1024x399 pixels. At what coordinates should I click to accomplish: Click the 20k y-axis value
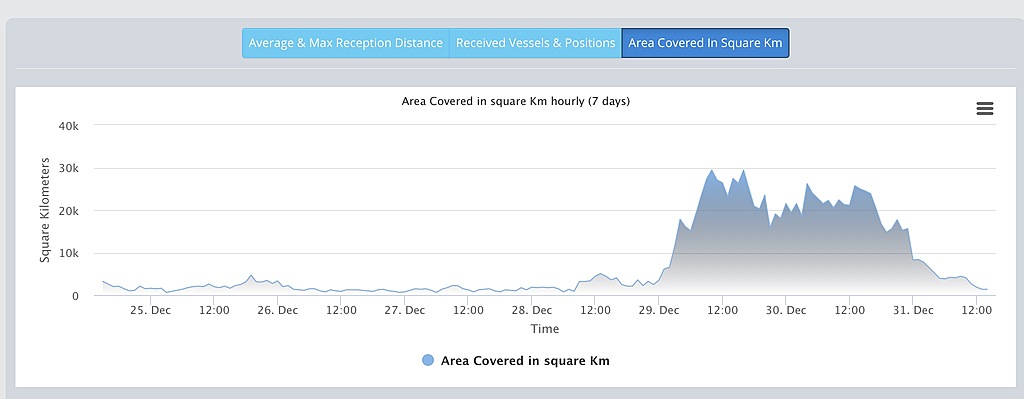point(68,211)
